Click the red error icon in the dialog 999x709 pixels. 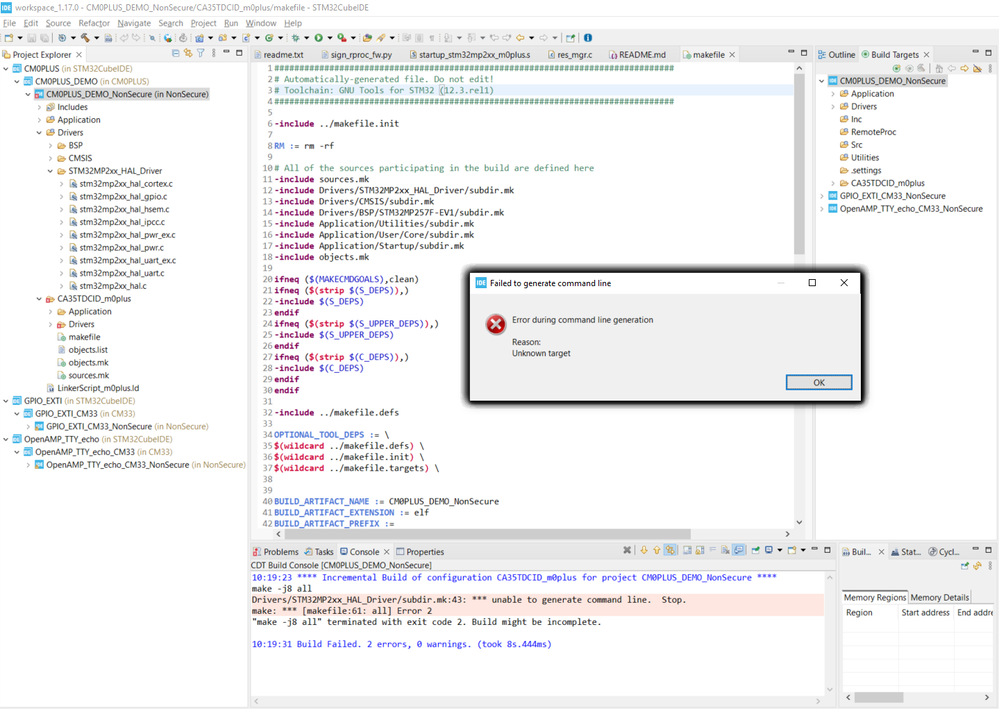pos(496,325)
